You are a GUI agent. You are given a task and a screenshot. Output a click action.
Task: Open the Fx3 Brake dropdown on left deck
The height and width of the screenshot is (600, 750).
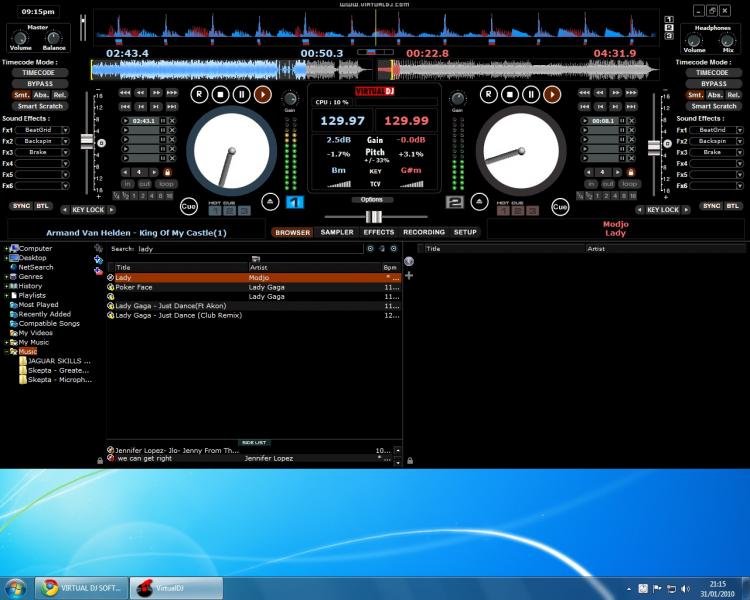[x=66, y=152]
